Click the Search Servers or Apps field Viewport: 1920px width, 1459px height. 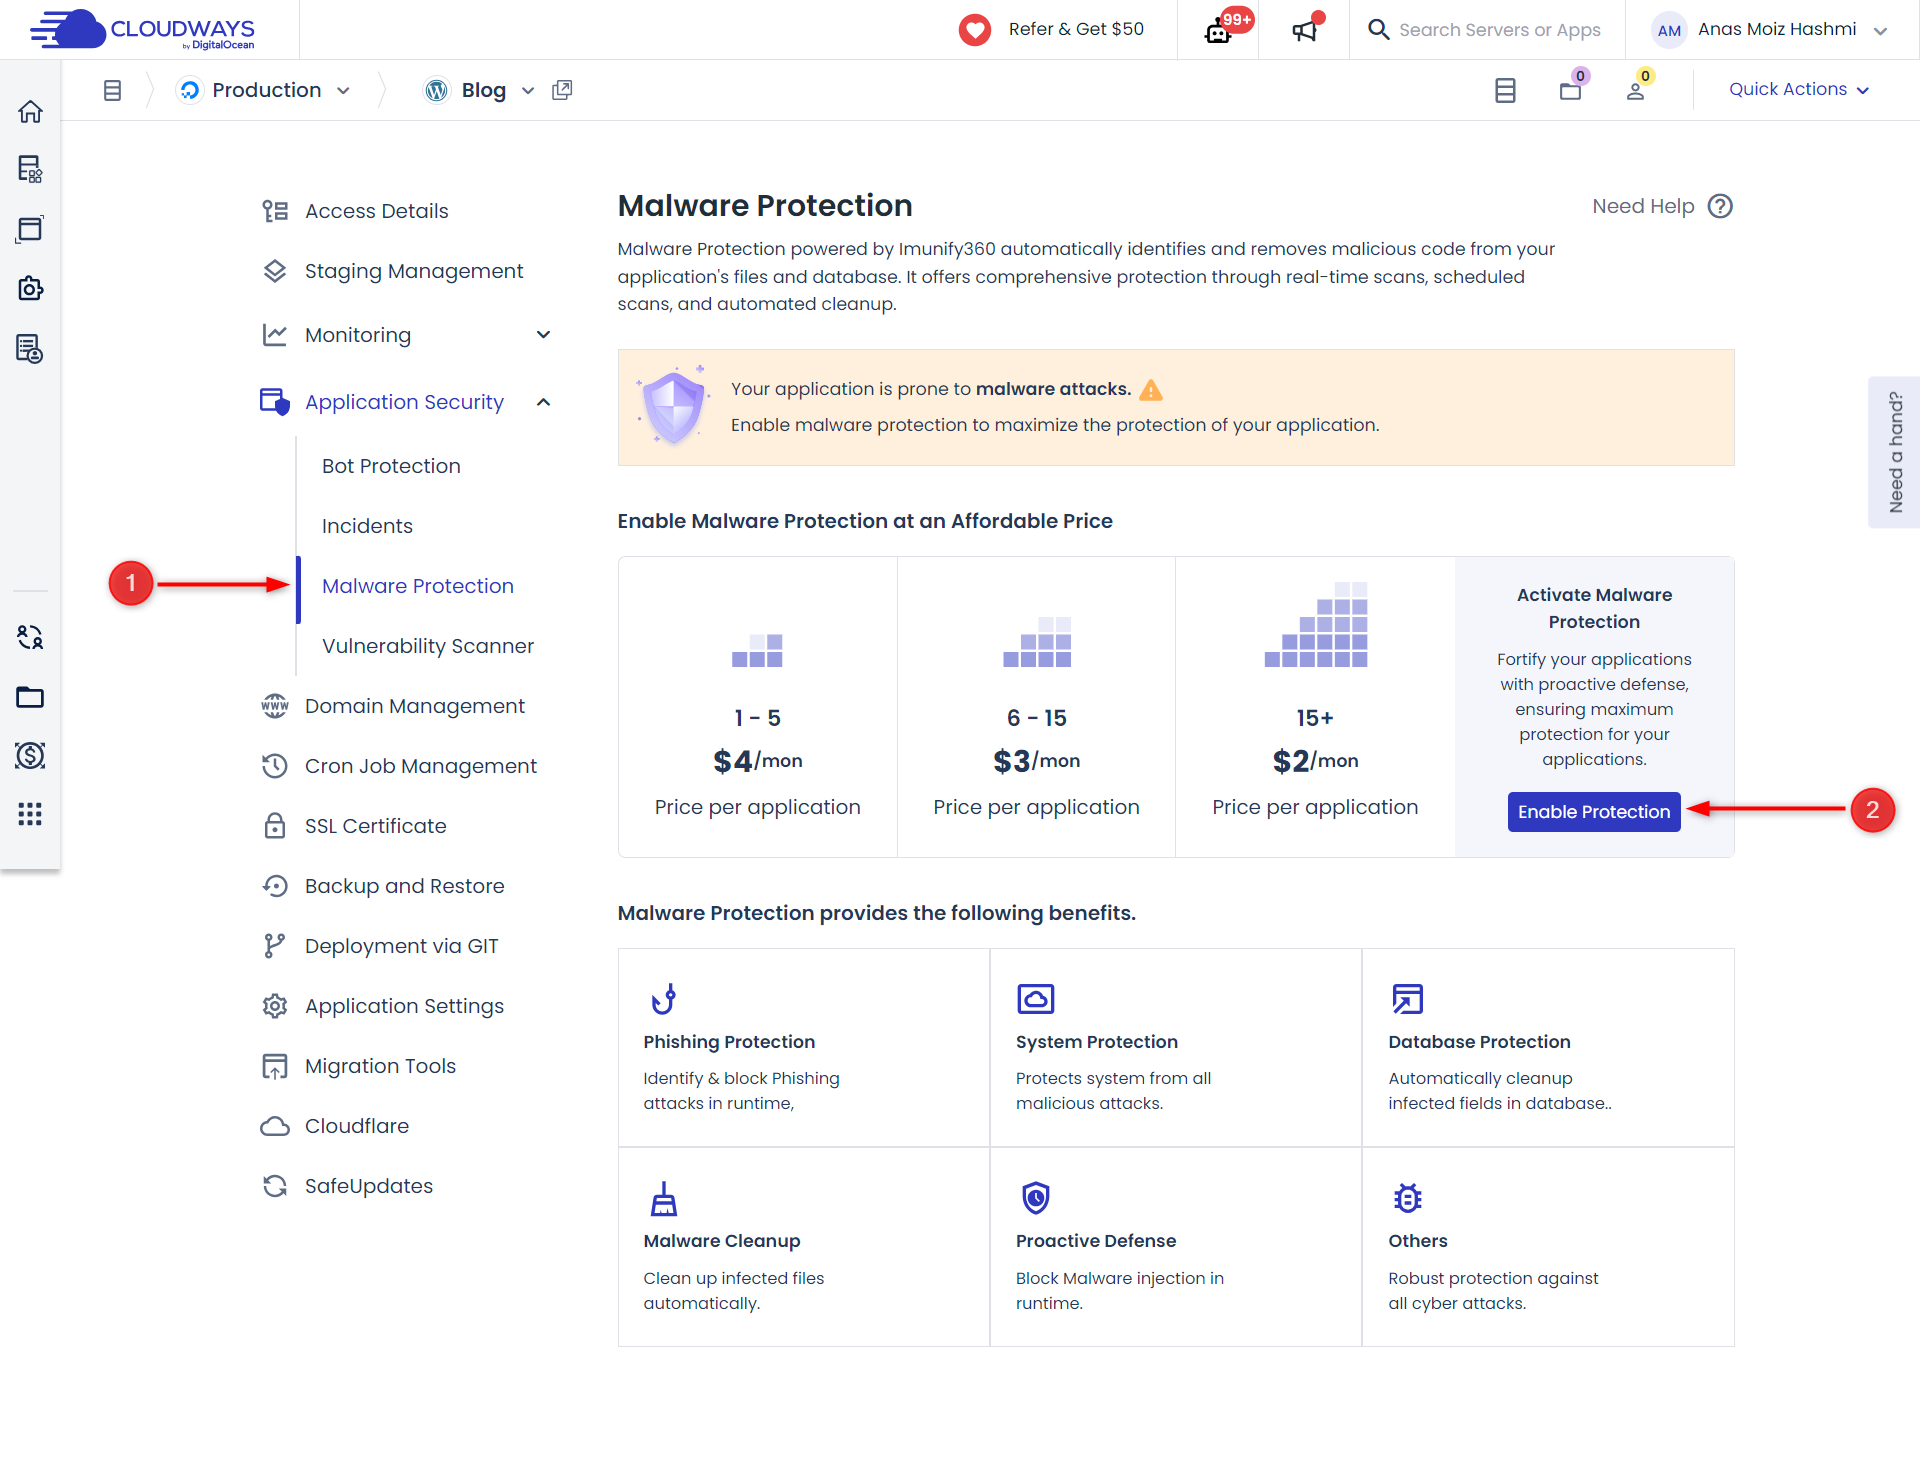tap(1498, 30)
